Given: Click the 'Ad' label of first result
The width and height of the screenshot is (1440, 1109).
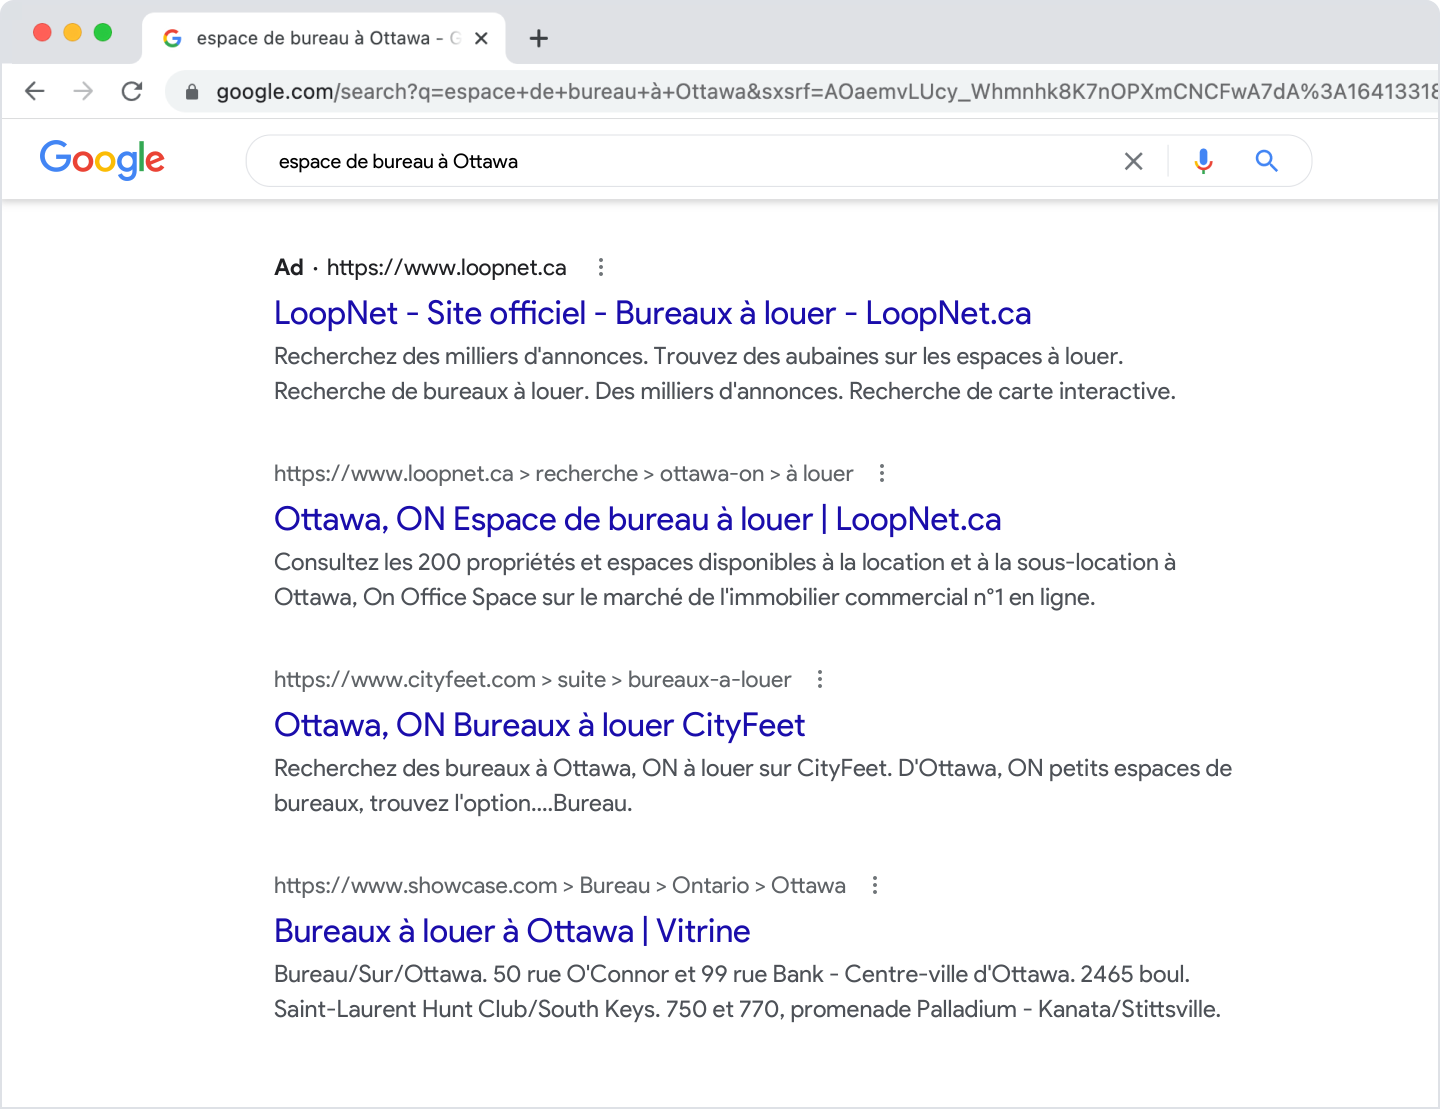Looking at the screenshot, I should click(x=288, y=267).
